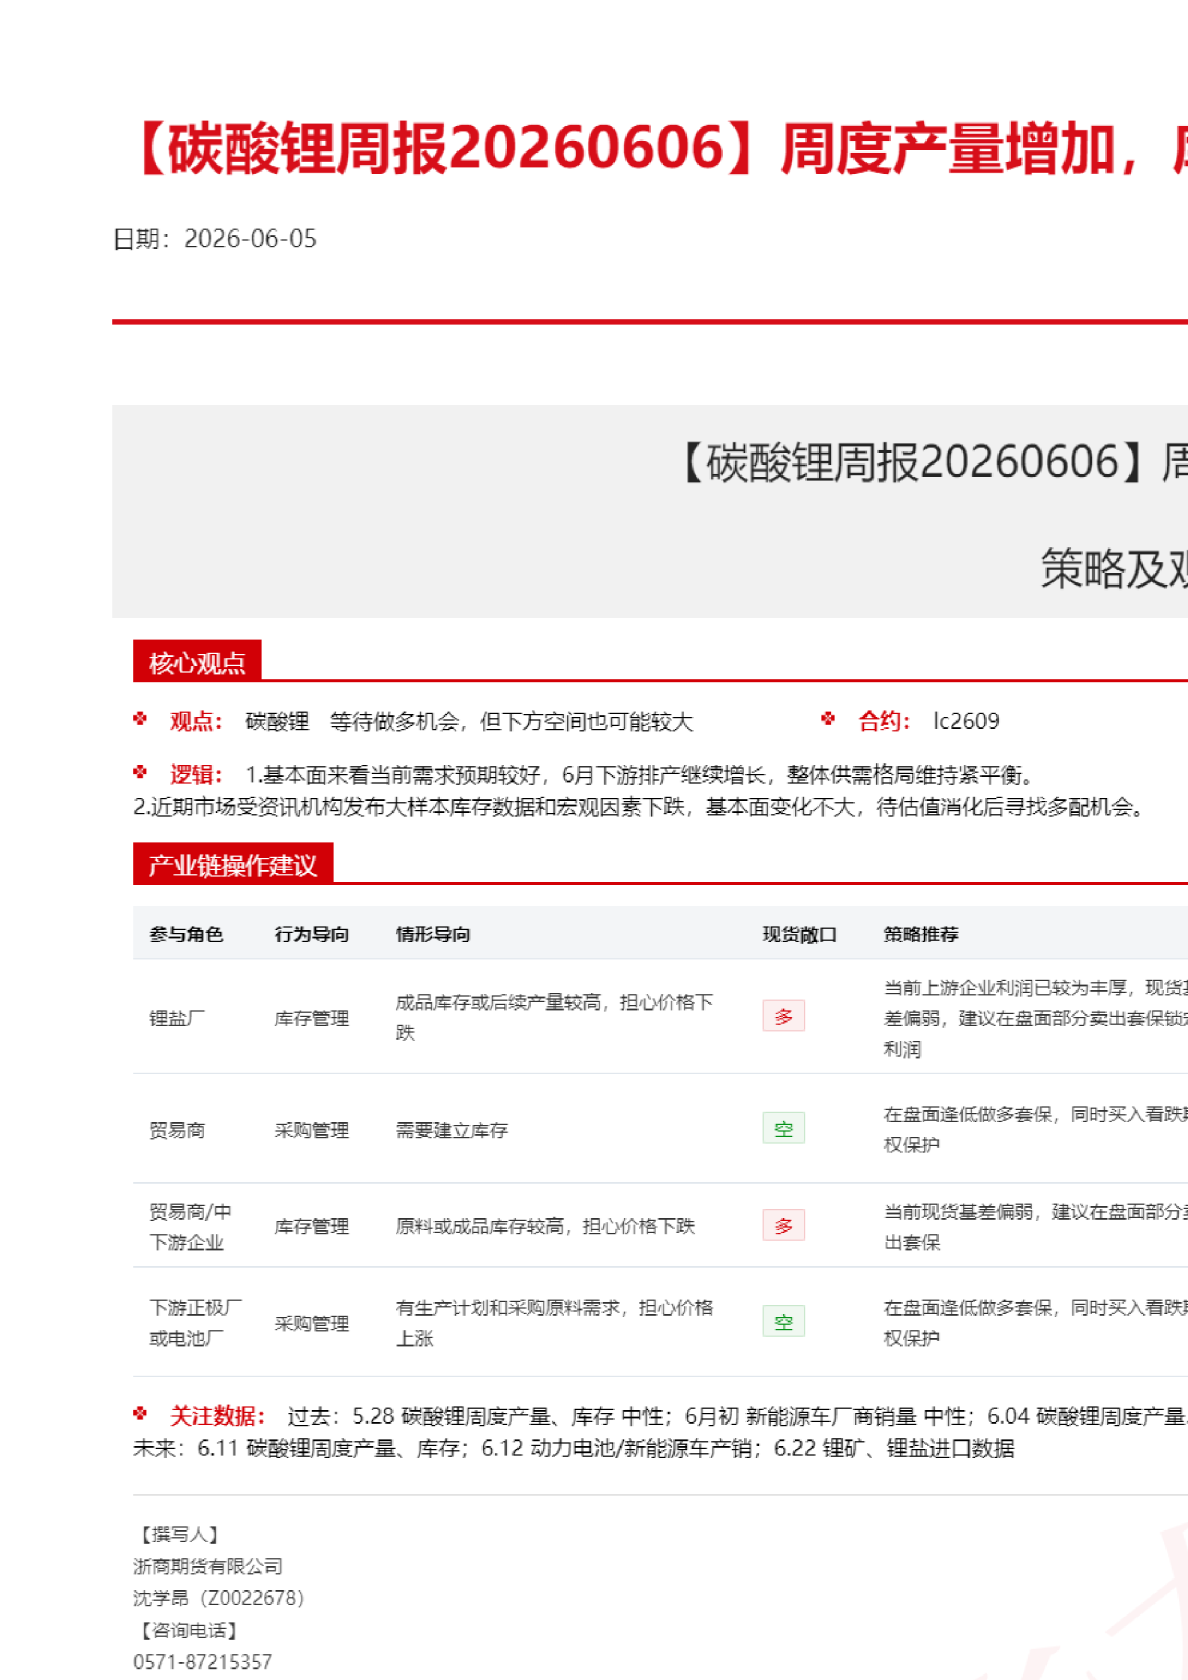Click the red diamond bullet beside 观点
The image size is (1188, 1680).
point(140,718)
